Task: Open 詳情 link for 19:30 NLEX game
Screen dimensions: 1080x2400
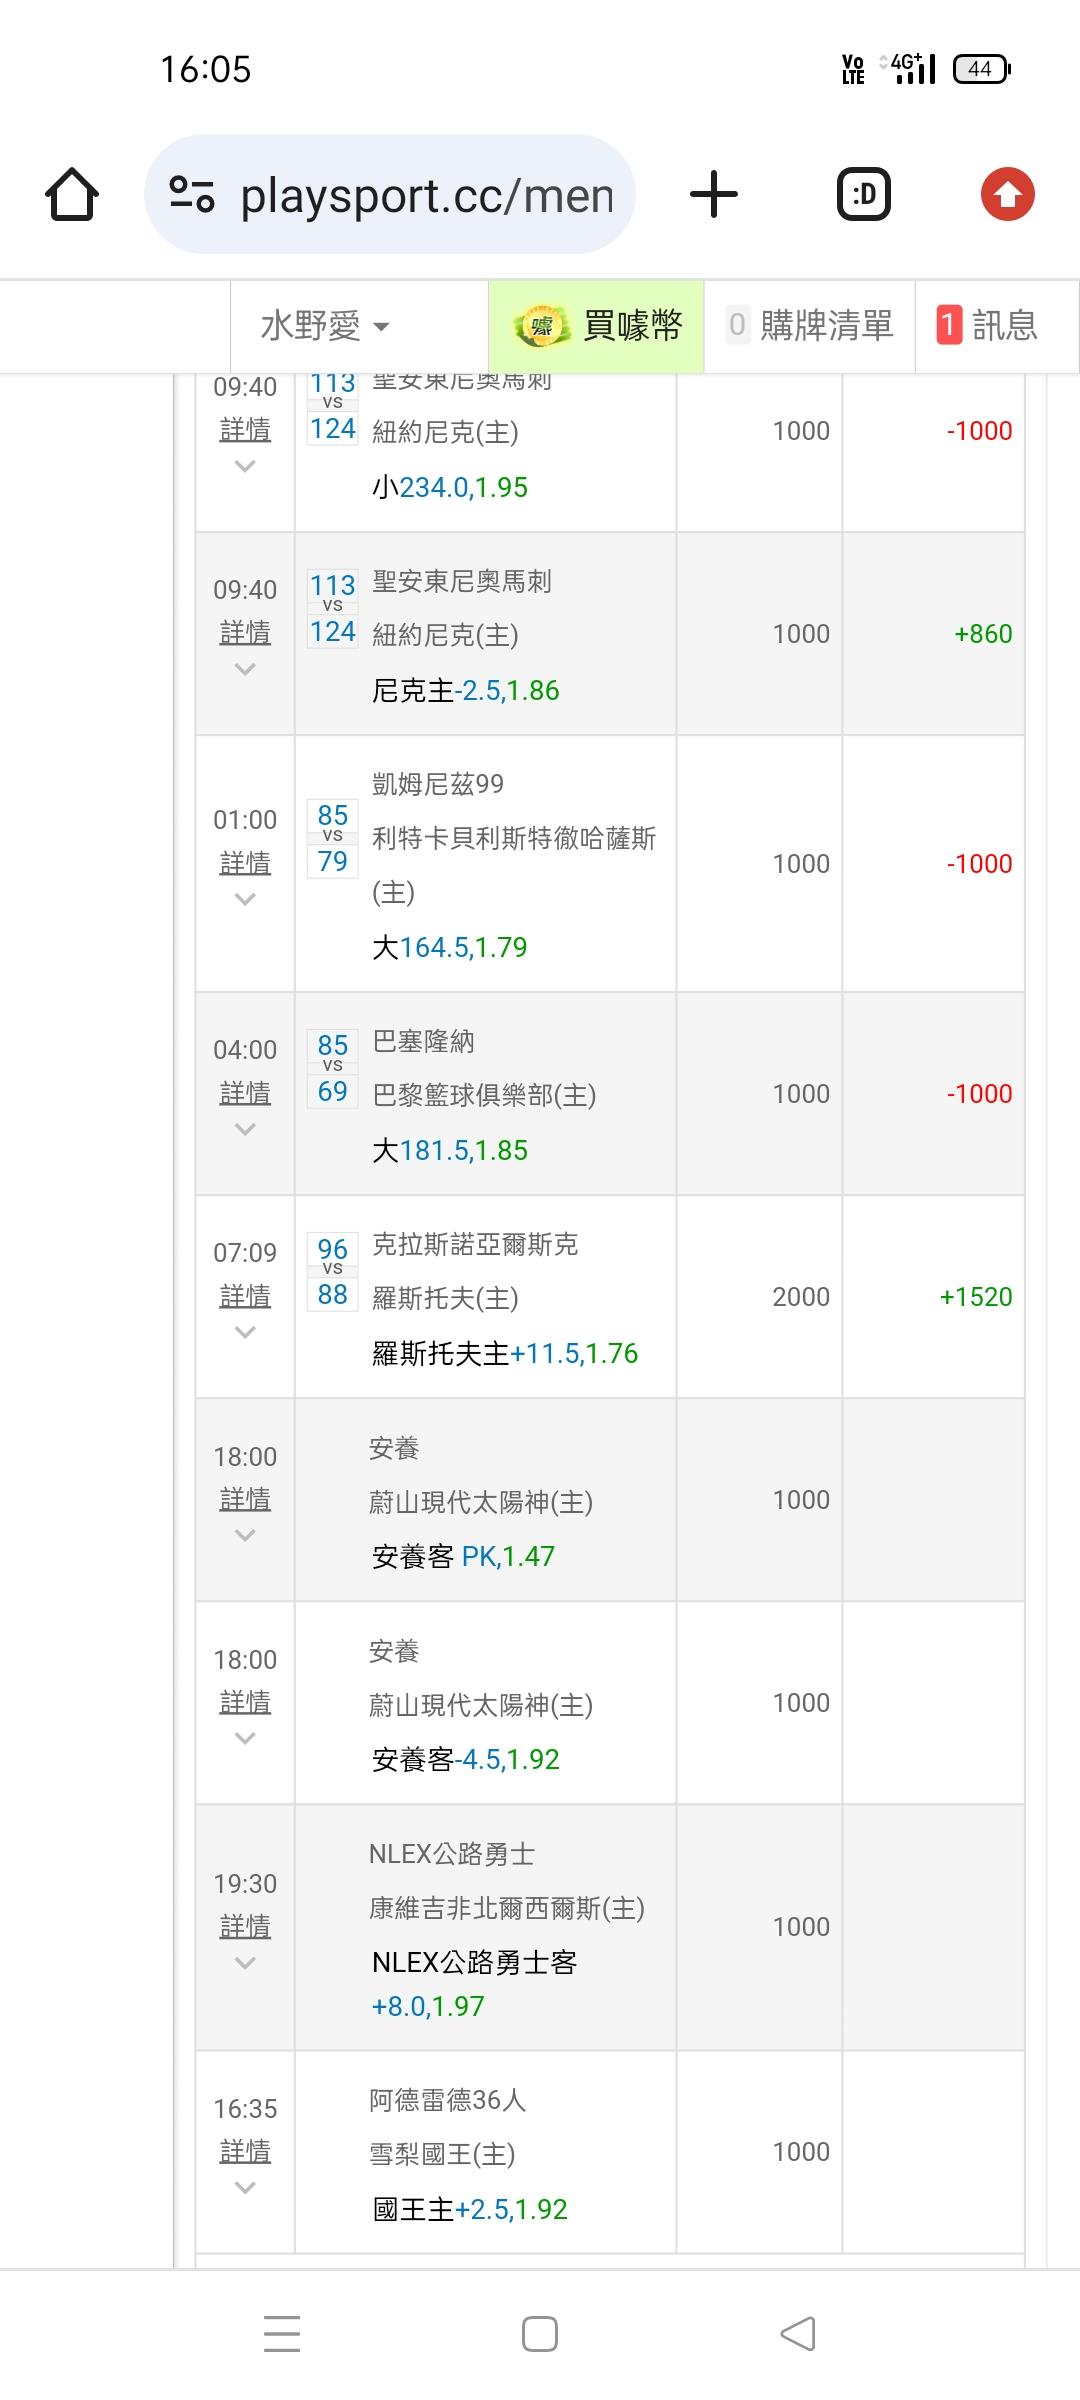Action: pos(245,1926)
